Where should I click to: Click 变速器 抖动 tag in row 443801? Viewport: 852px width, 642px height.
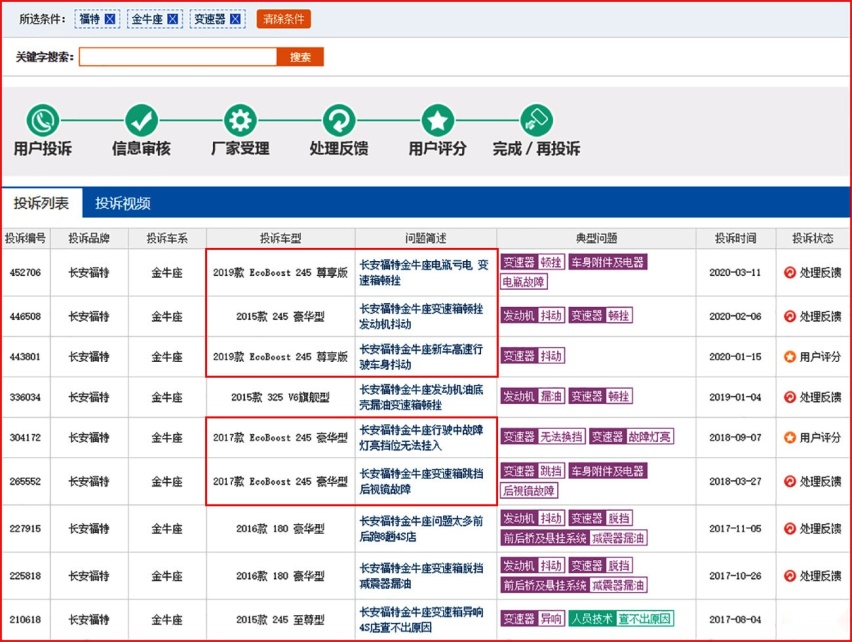click(532, 356)
